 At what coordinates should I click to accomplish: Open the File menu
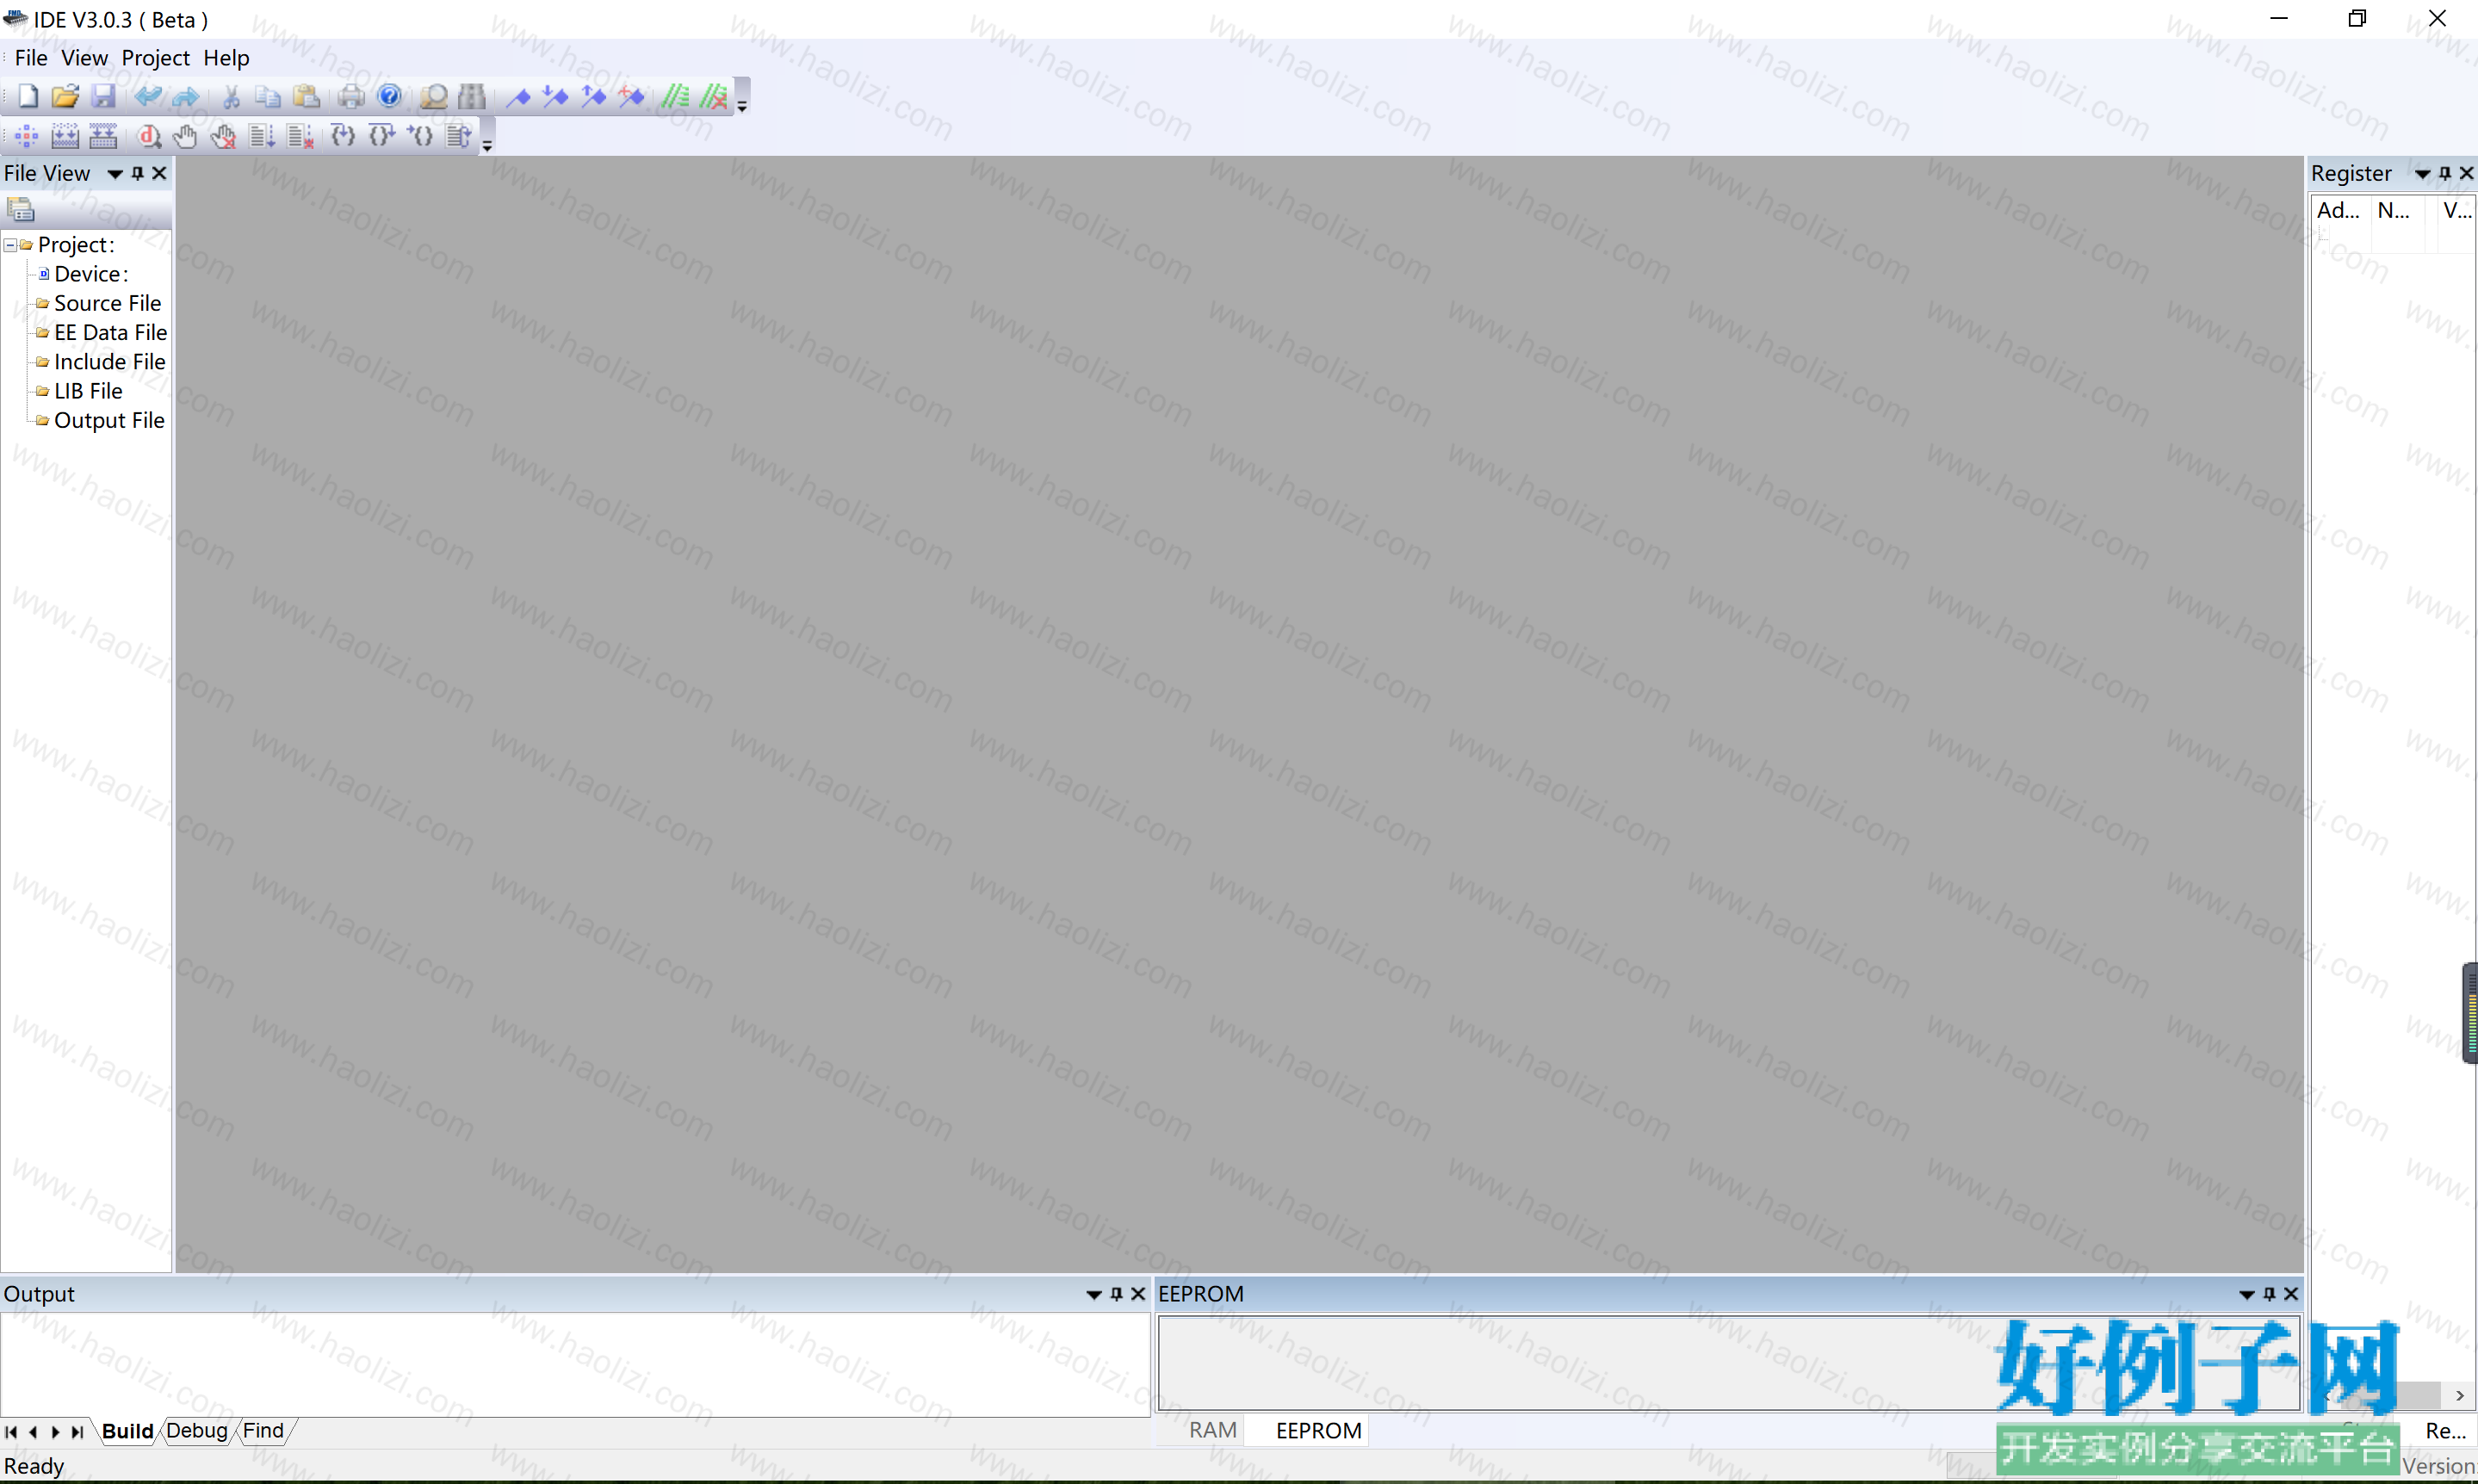coord(31,58)
